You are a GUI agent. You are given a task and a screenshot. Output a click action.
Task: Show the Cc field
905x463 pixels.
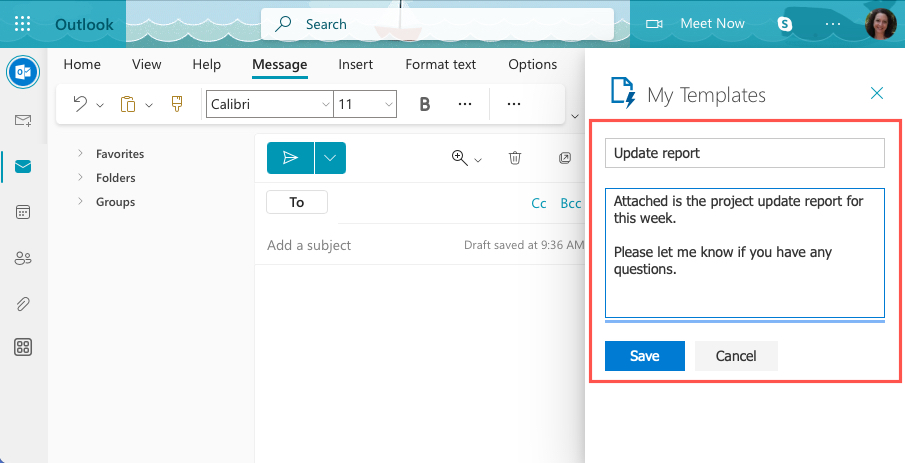coord(538,203)
